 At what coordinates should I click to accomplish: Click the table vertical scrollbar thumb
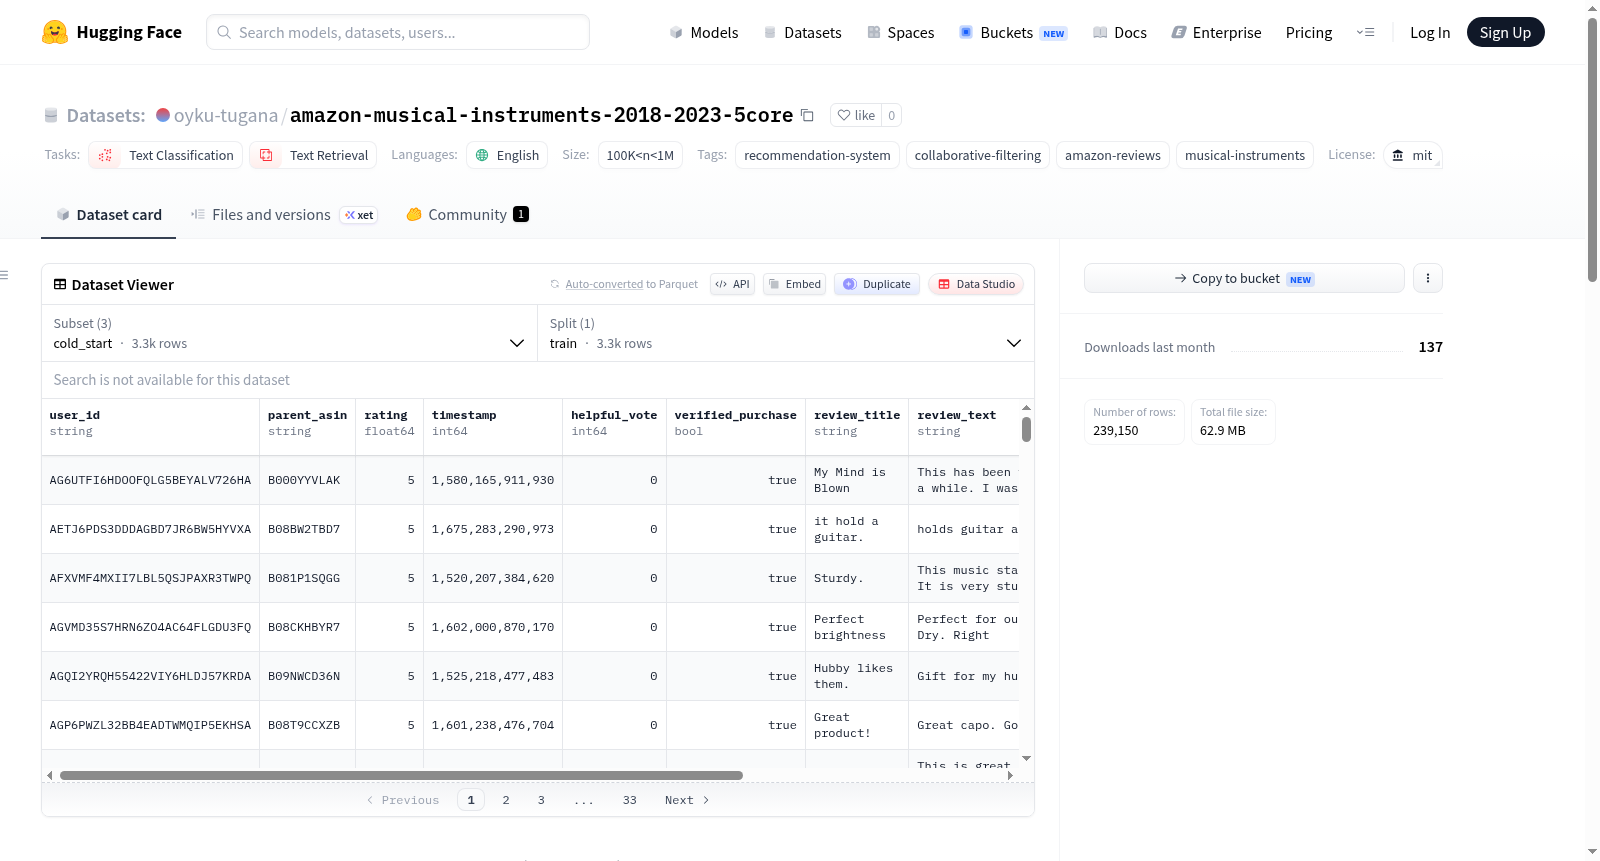(1026, 429)
